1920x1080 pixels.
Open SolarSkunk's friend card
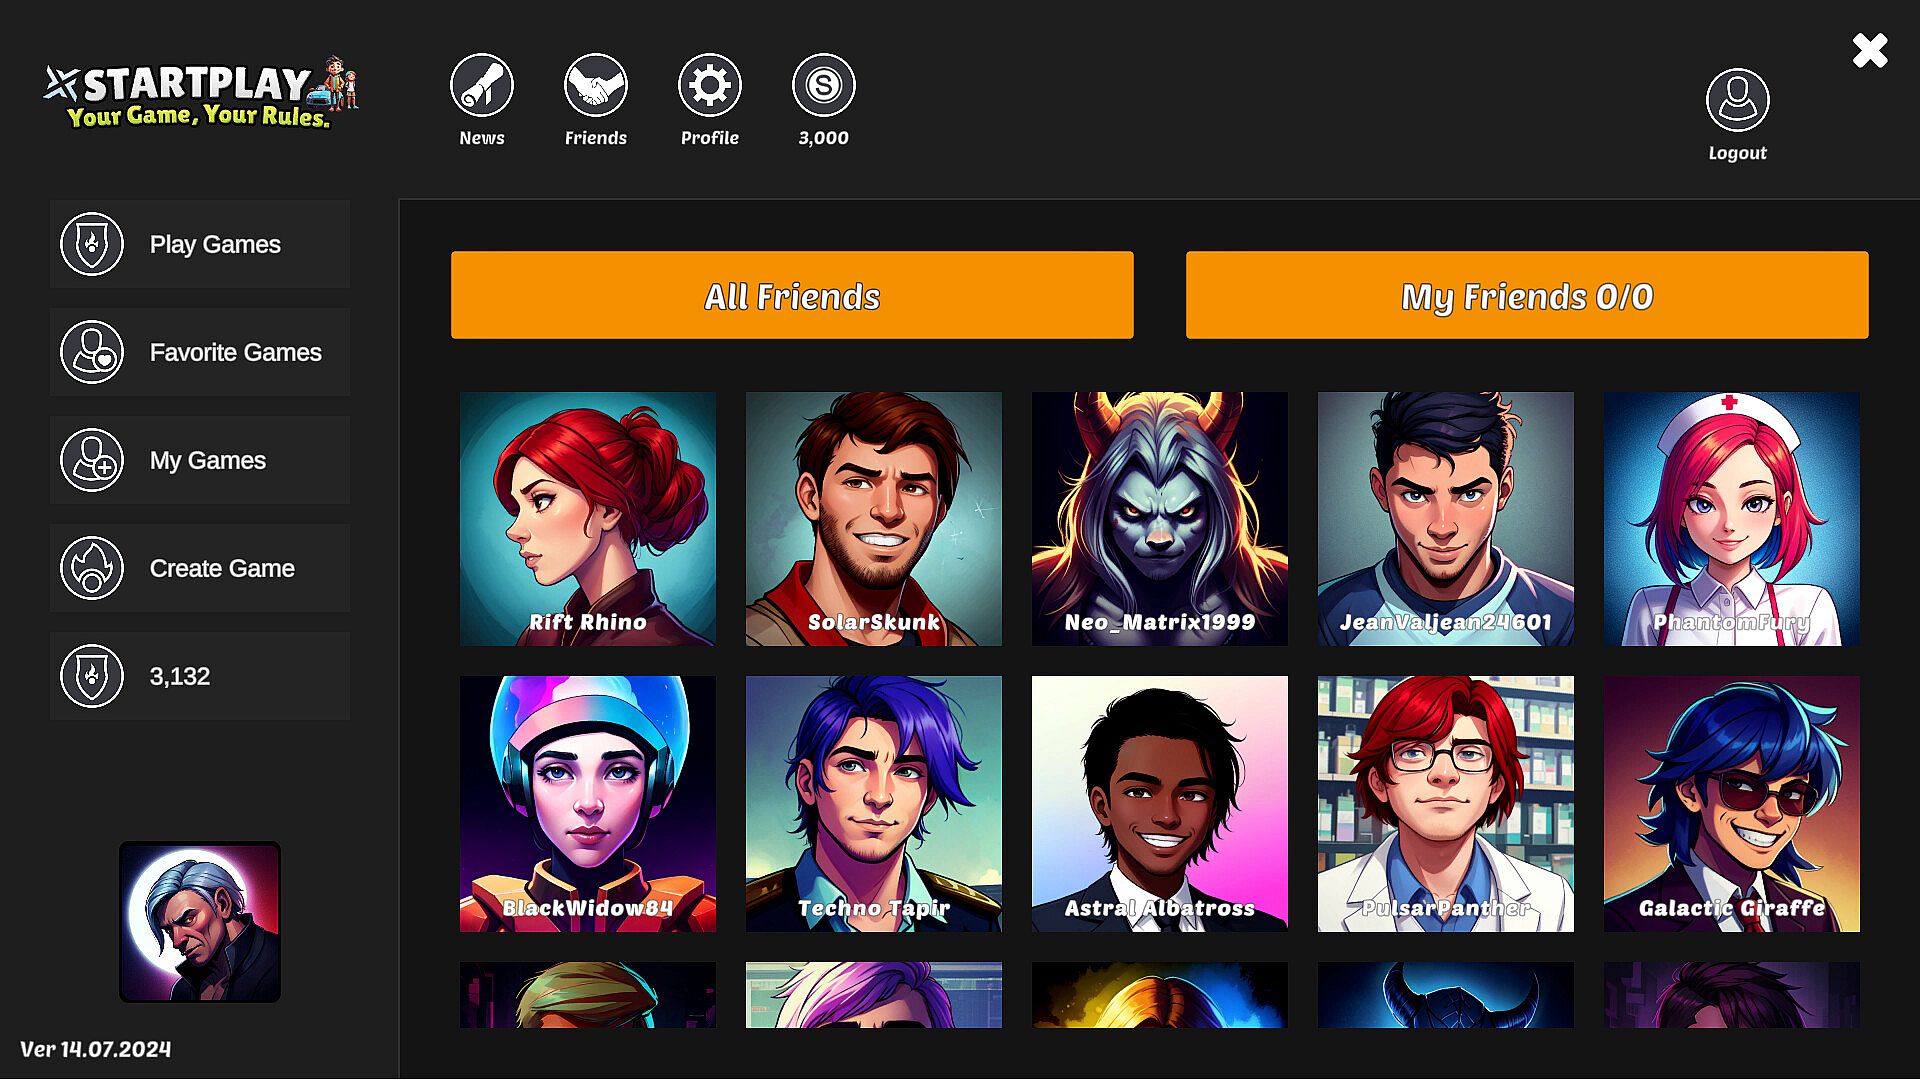[874, 519]
